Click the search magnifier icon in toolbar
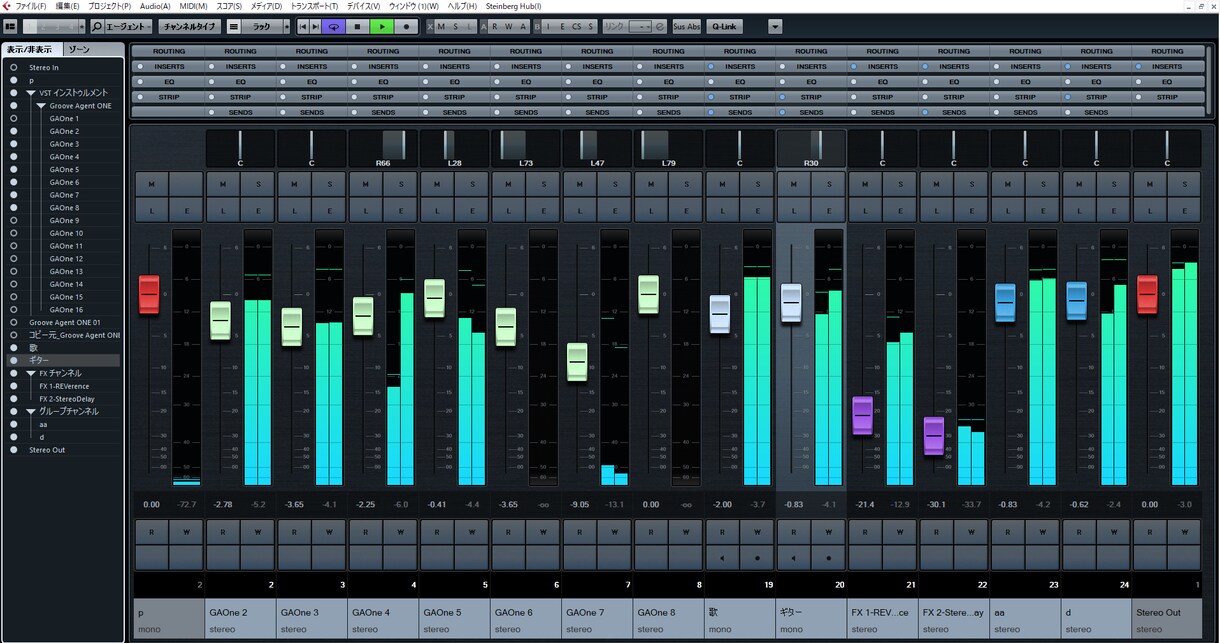The image size is (1220, 643). [x=97, y=26]
